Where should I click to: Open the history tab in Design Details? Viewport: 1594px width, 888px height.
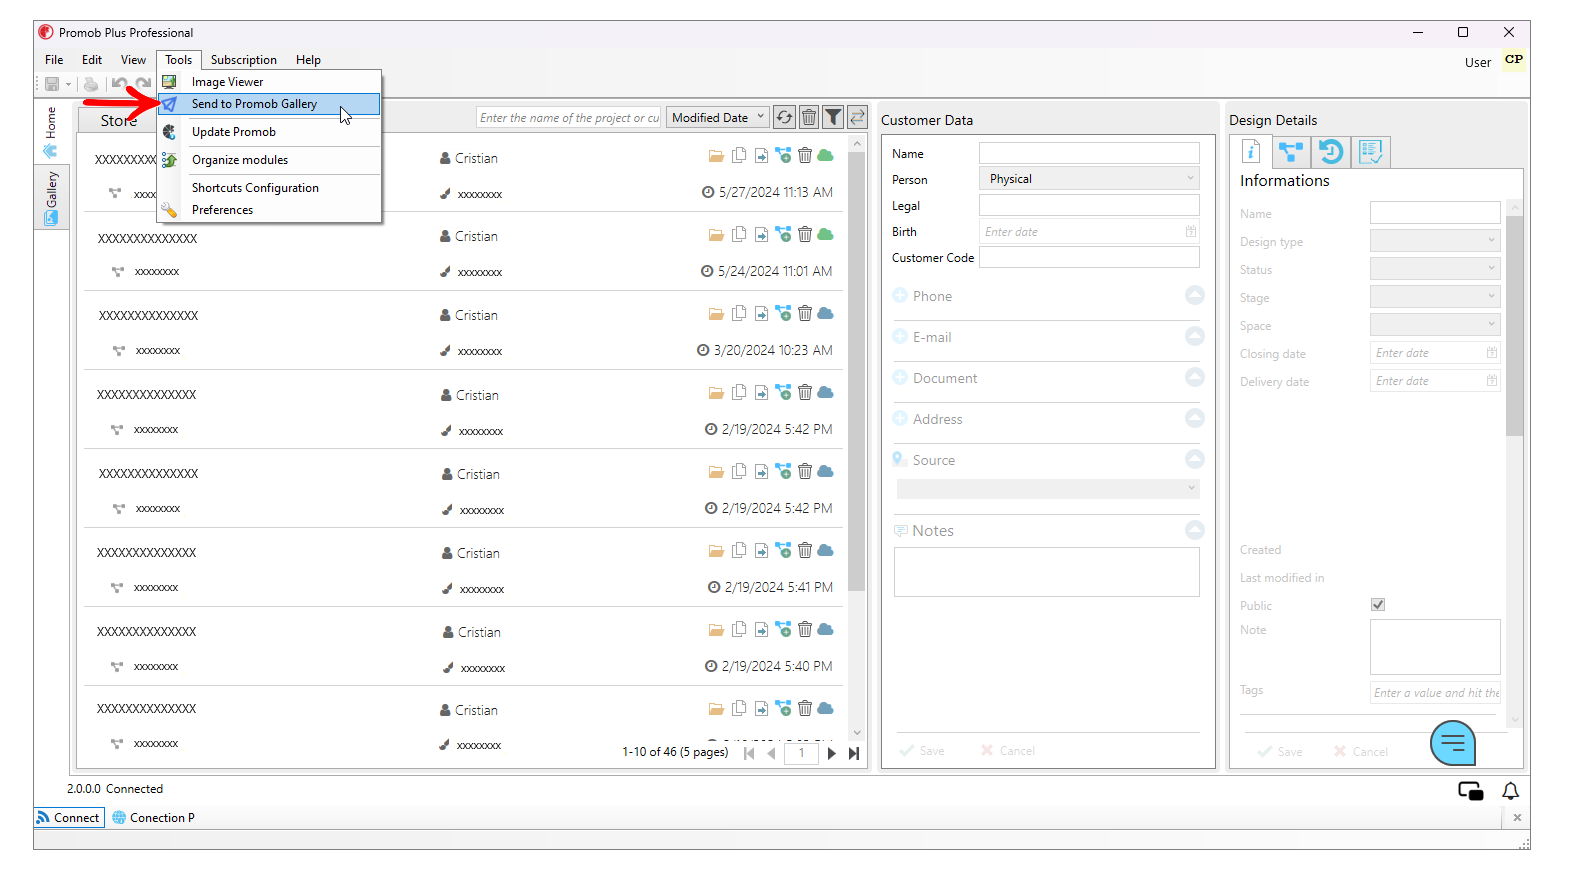click(1330, 152)
